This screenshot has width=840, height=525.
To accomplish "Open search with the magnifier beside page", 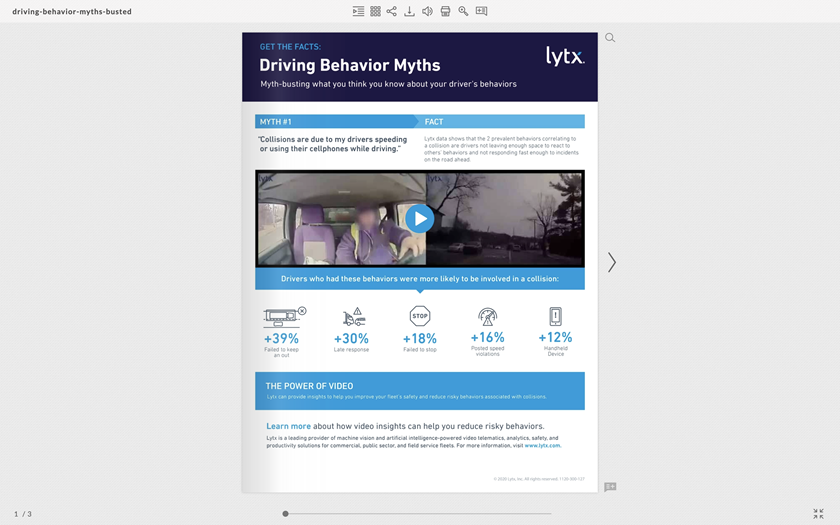I will coord(610,38).
